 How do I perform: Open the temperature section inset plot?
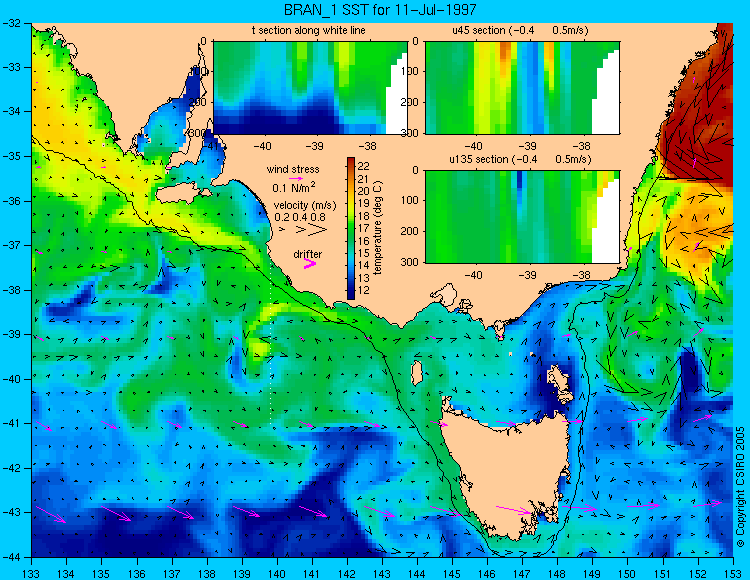coord(310,88)
